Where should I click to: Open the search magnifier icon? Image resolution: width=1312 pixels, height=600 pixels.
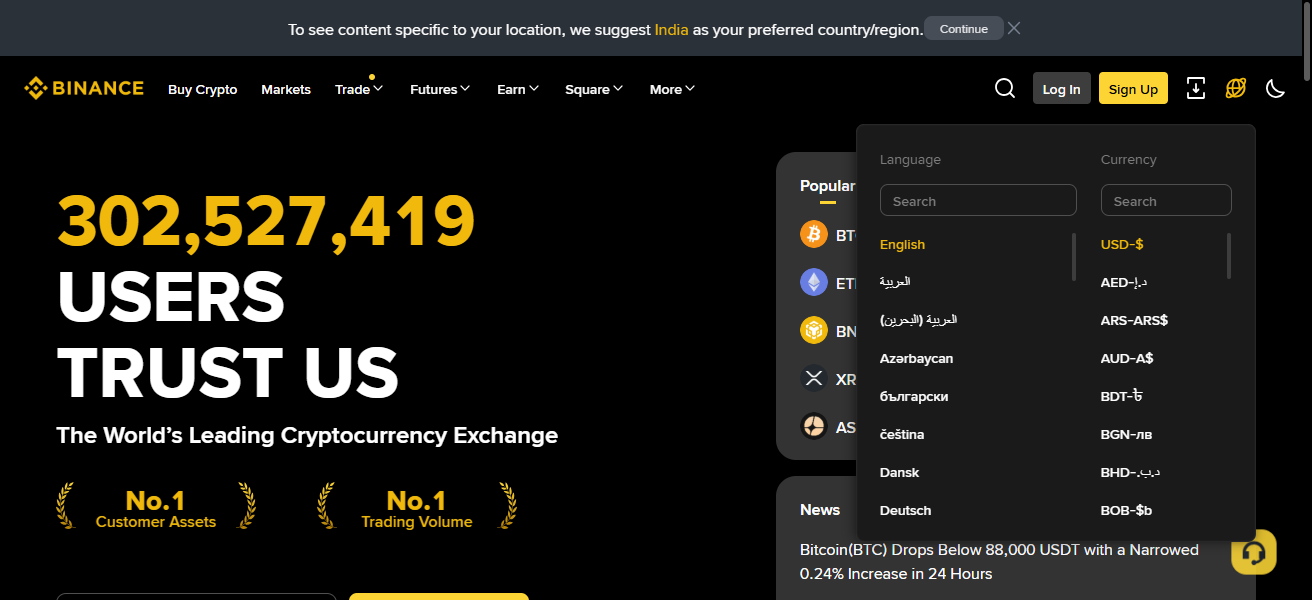[1004, 88]
